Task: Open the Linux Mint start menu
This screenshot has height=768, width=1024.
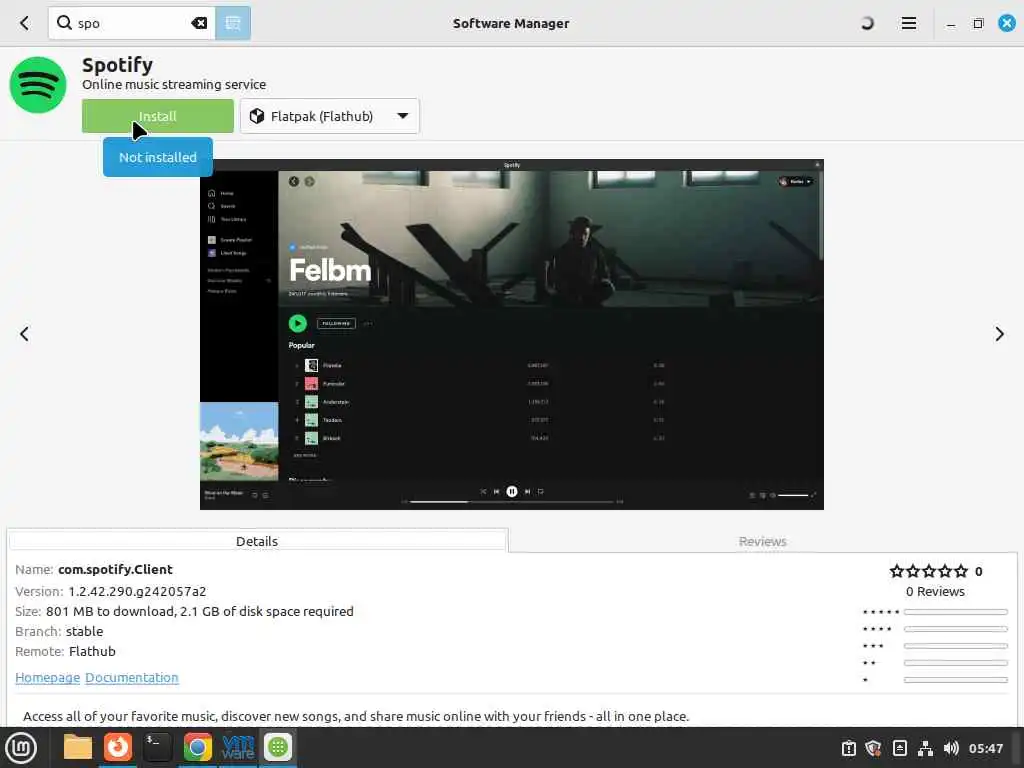Action: coord(21,748)
